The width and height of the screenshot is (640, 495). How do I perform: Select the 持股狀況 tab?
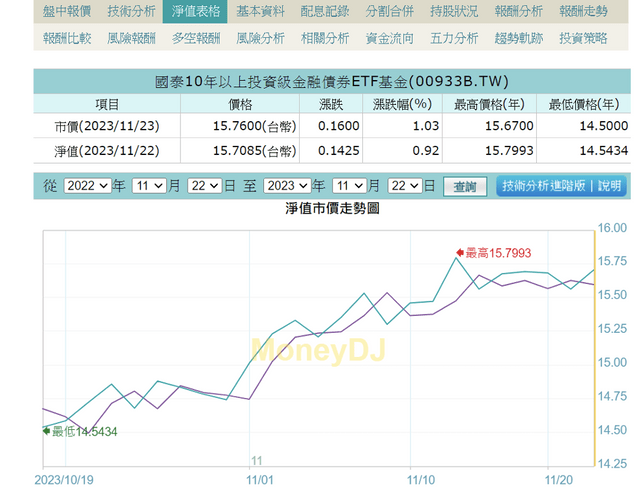click(x=453, y=11)
